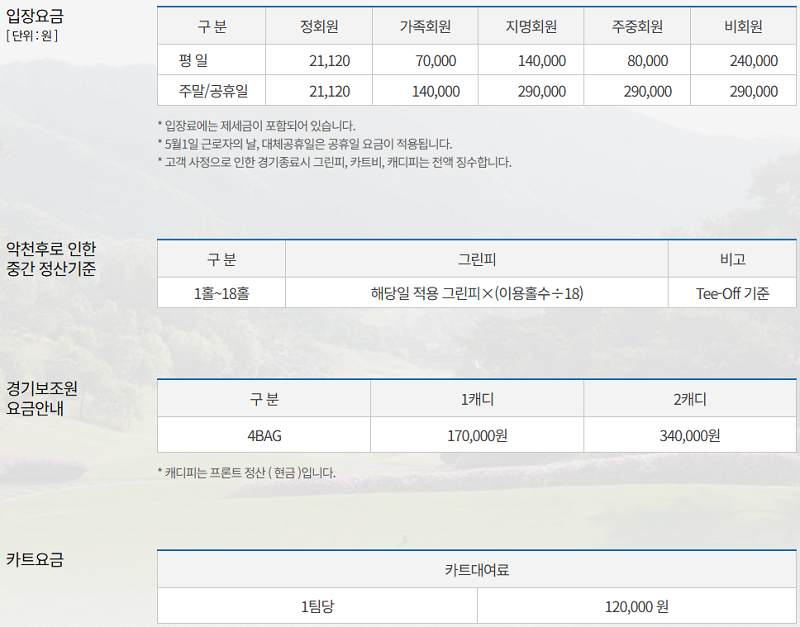800x627 pixels.
Task: Click the 340,000원 2캐디 fee
Action: pyautogui.click(x=690, y=435)
